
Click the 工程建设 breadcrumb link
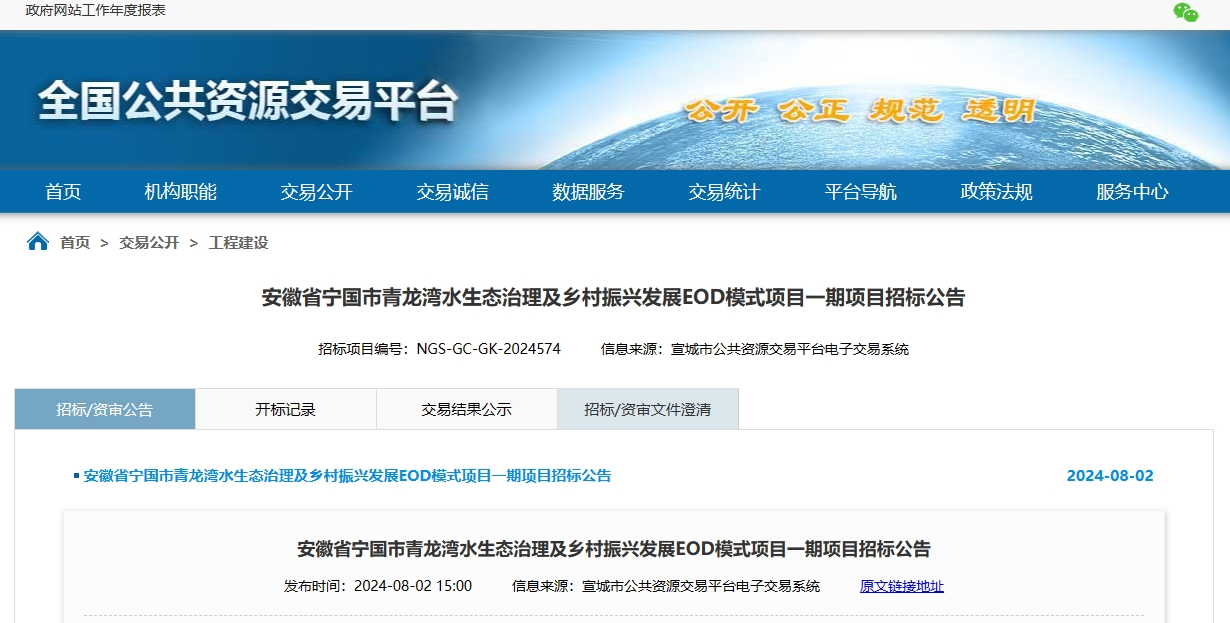click(238, 243)
